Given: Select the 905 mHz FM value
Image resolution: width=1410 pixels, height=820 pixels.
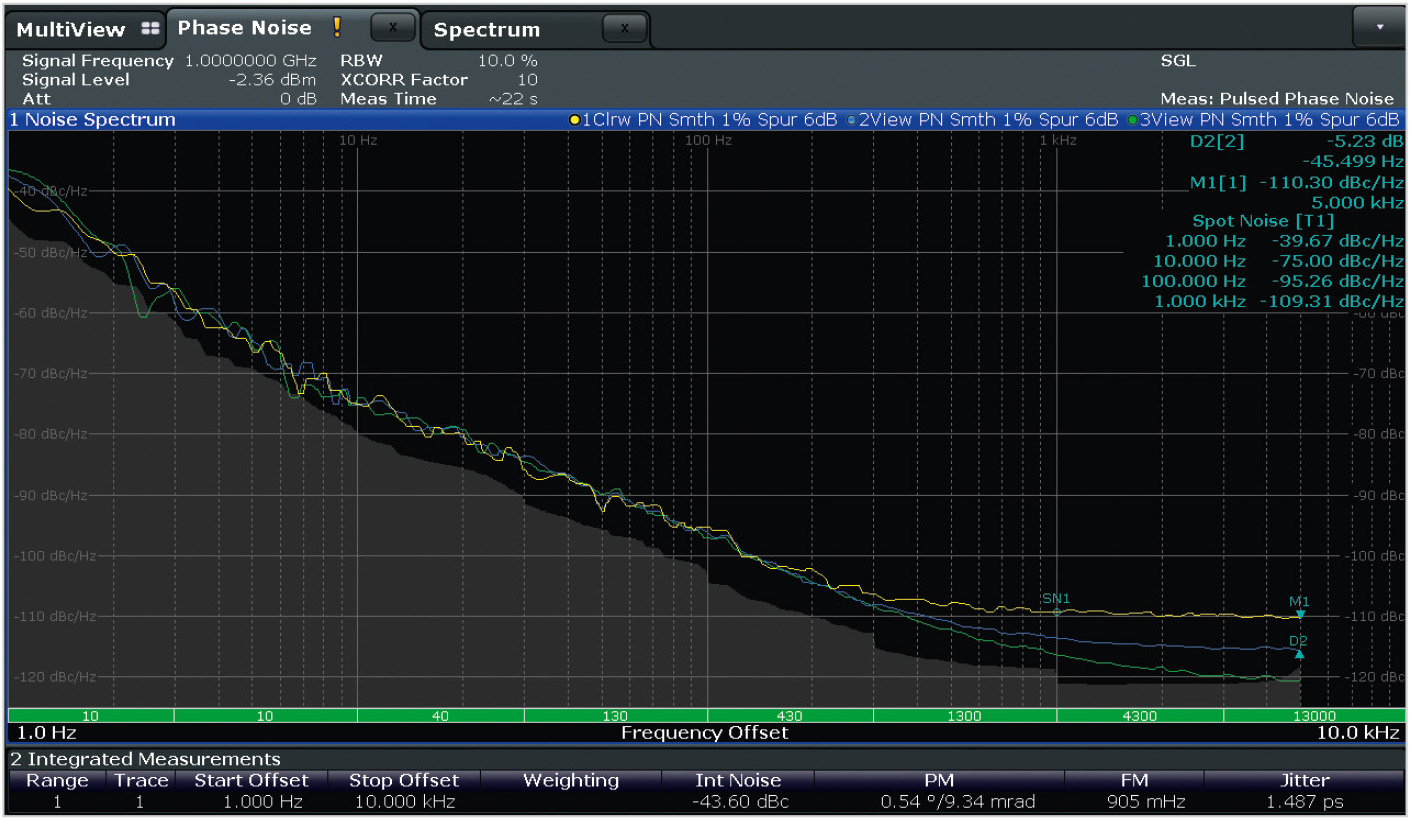Looking at the screenshot, I should (x=1146, y=802).
